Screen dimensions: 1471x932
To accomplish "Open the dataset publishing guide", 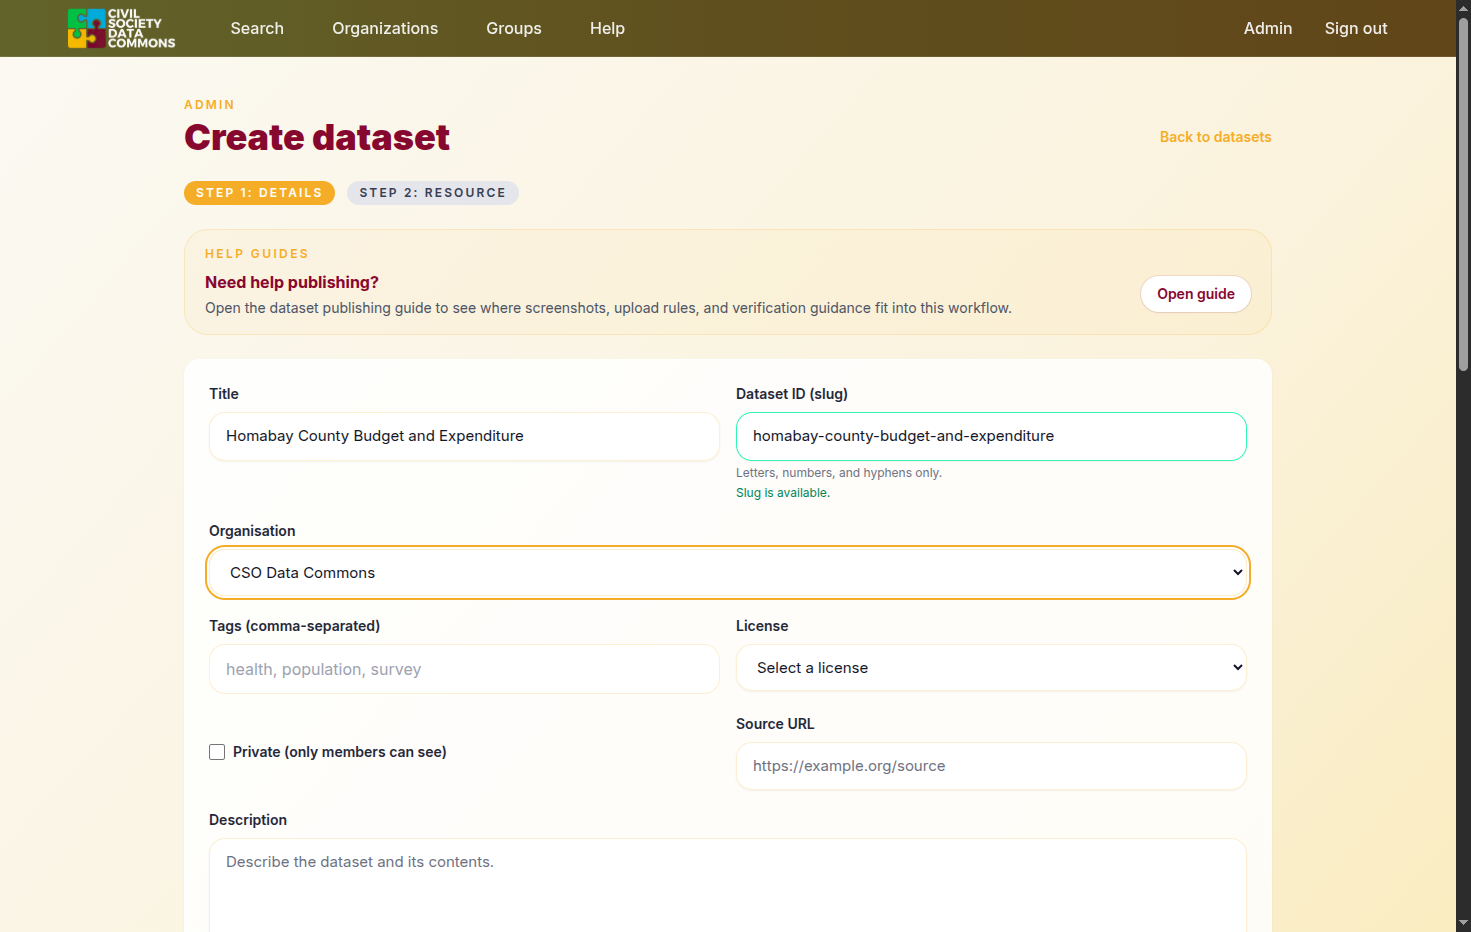I will [x=1196, y=294].
